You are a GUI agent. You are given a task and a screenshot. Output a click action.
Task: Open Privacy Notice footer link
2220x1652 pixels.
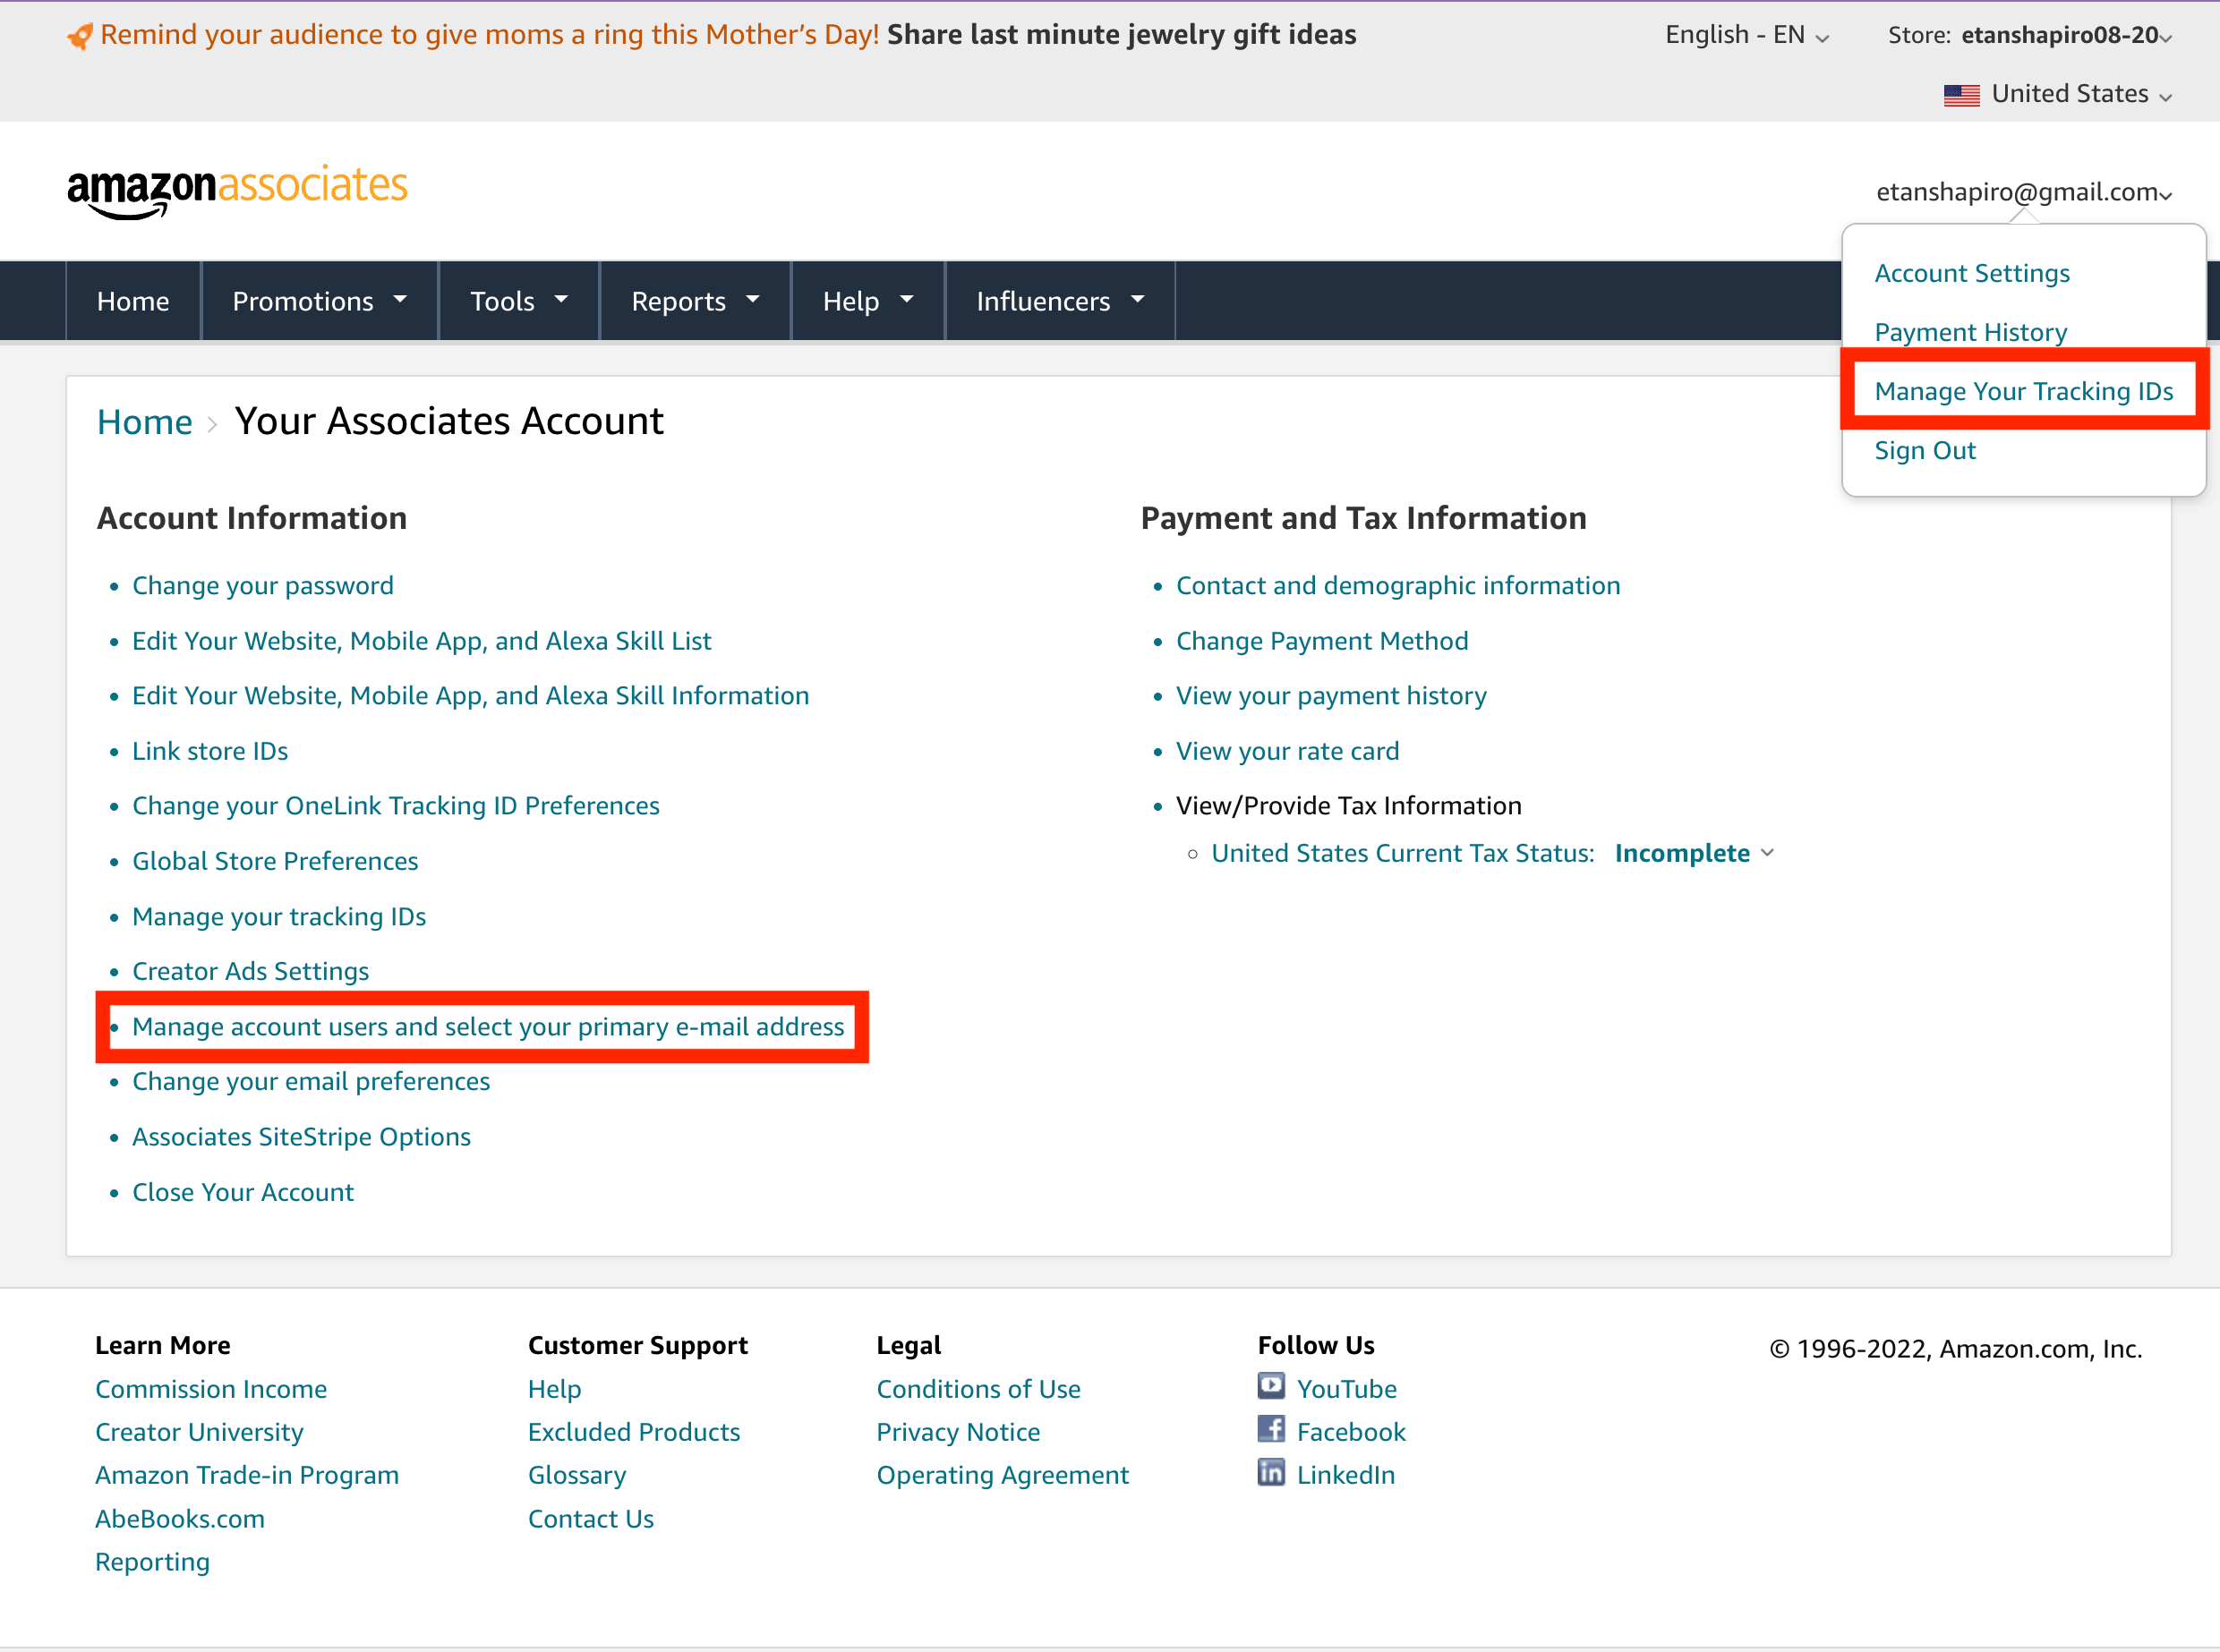click(958, 1432)
